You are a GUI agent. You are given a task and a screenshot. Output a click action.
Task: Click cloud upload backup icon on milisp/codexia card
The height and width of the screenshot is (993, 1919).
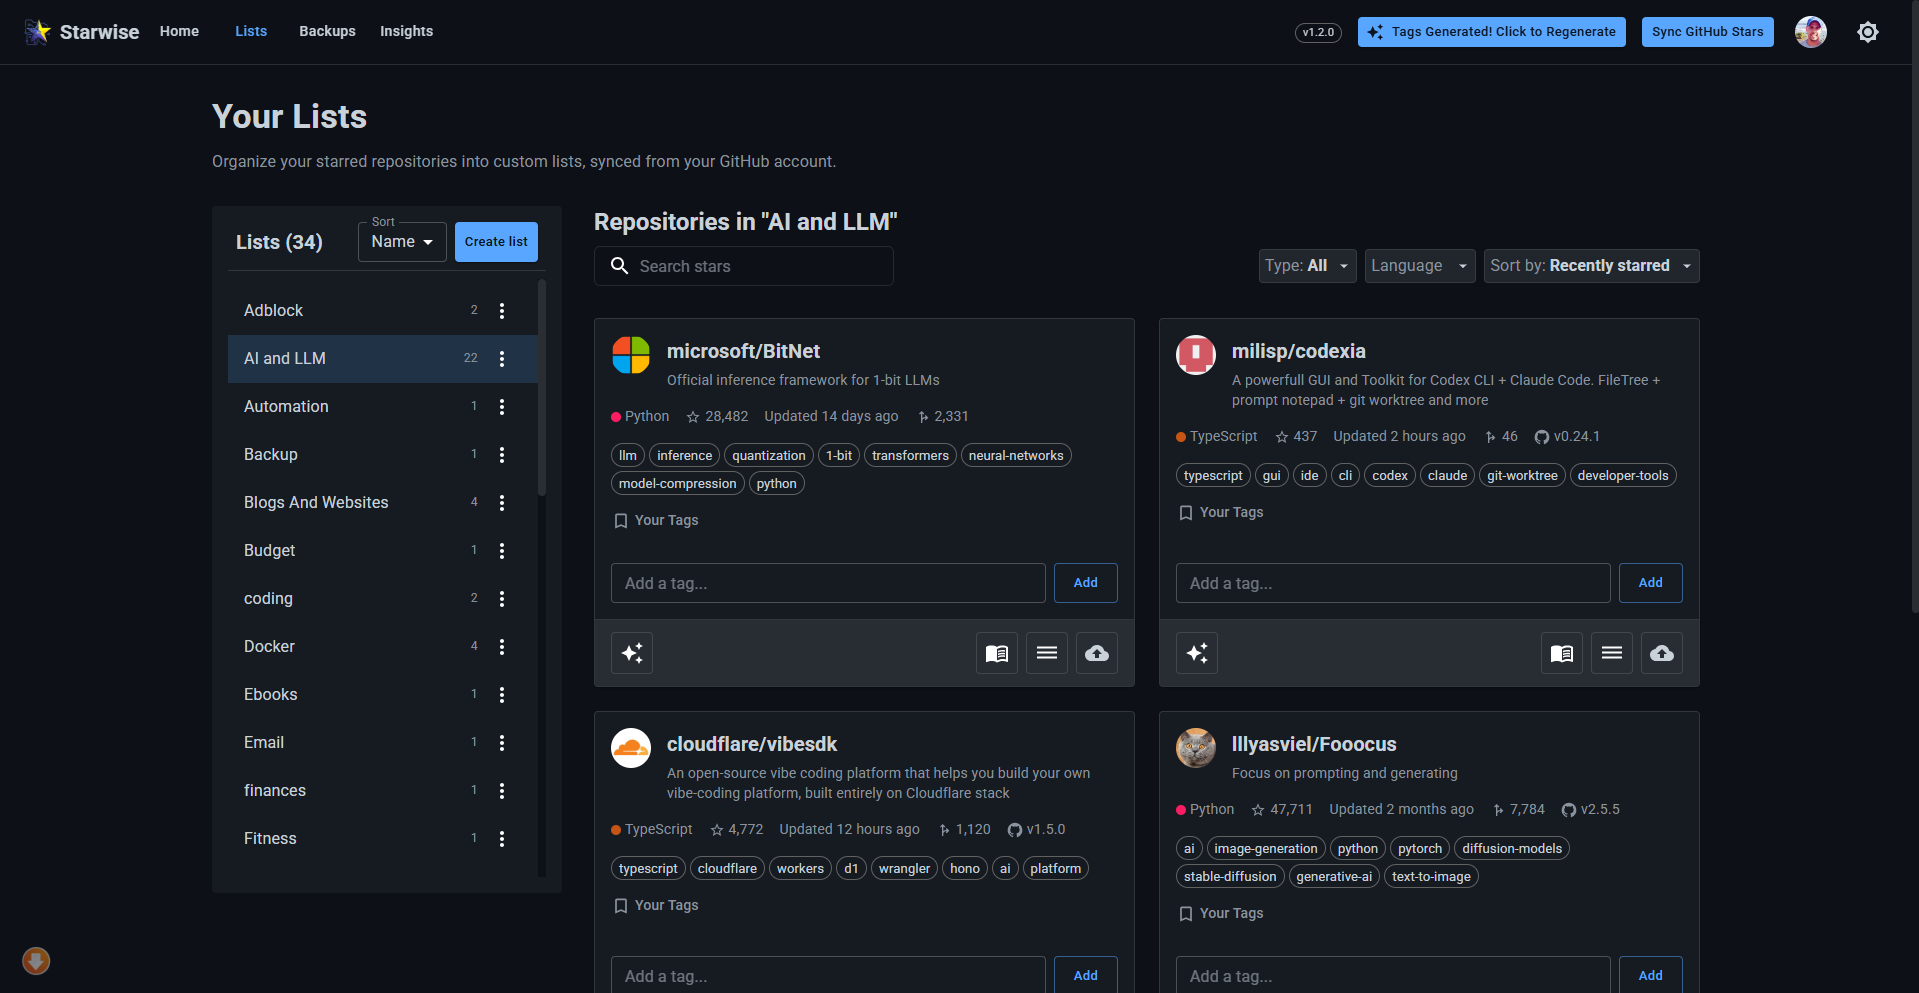pyautogui.click(x=1662, y=653)
